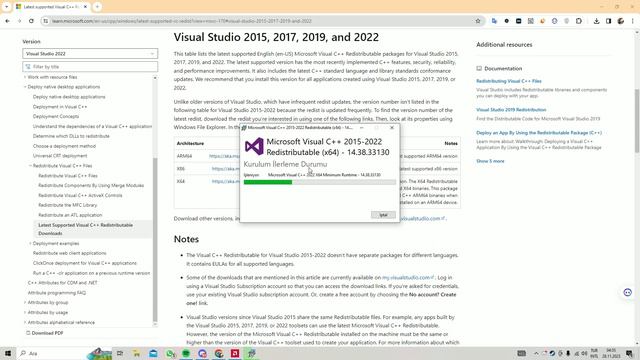Open Redistributing Visual C++ Files resource link
Screen dimensions: 640x360
pyautogui.click(x=509, y=81)
